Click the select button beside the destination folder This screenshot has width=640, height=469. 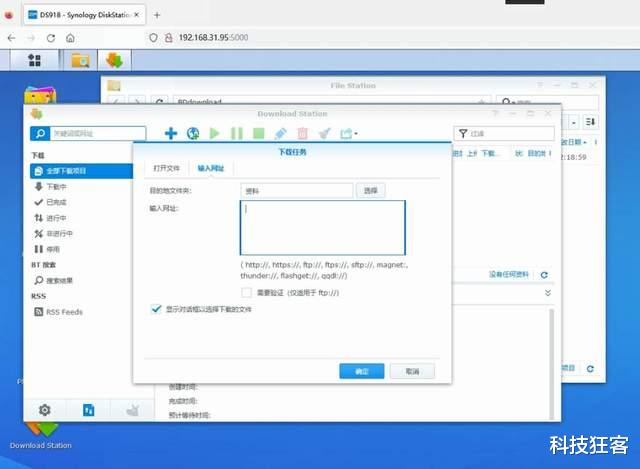point(370,191)
